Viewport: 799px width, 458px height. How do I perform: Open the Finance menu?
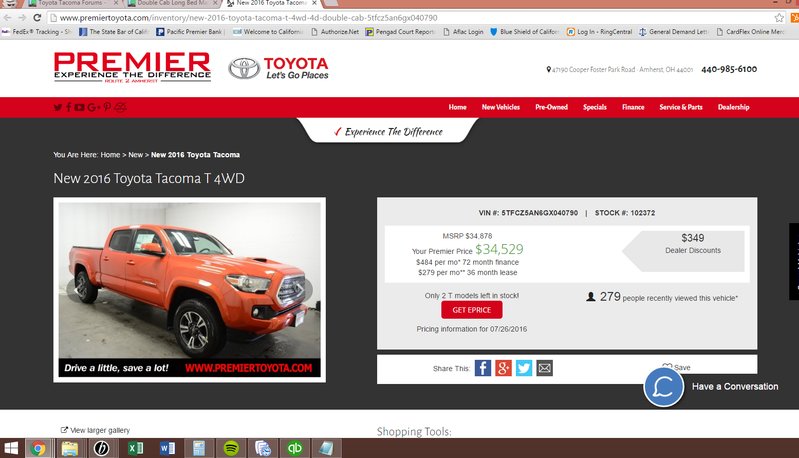pyautogui.click(x=633, y=107)
